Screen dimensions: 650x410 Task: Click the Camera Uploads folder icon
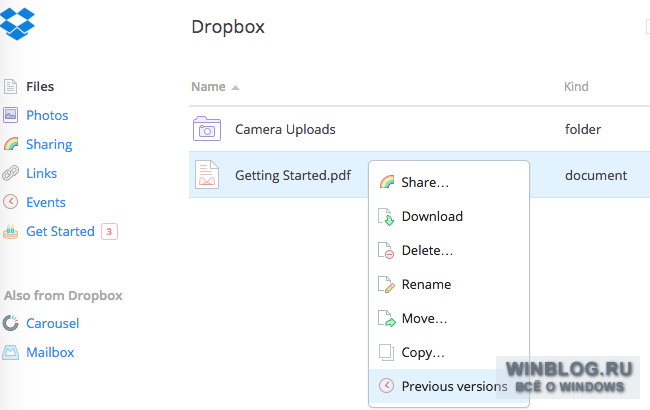(207, 129)
